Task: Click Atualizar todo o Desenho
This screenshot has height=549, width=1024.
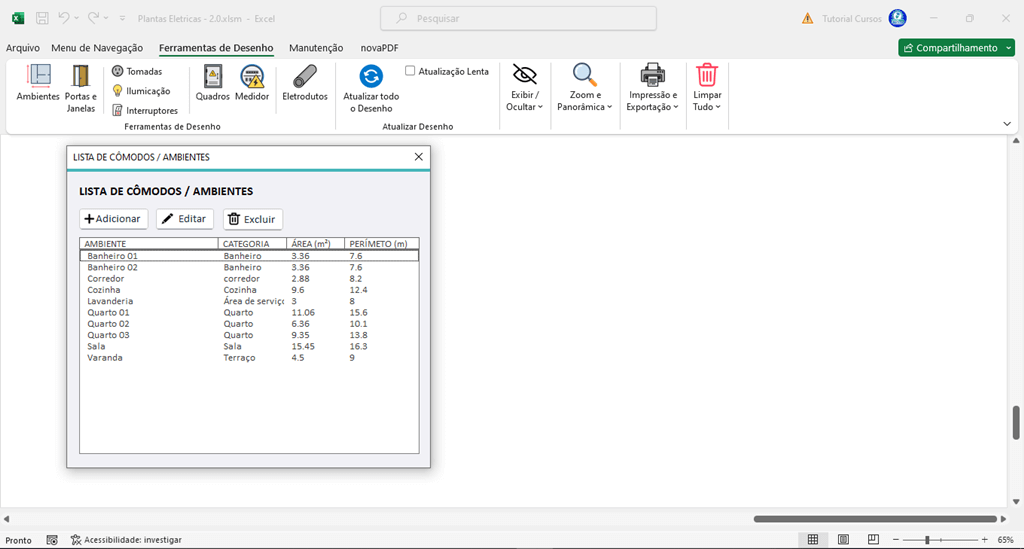Action: (x=371, y=89)
